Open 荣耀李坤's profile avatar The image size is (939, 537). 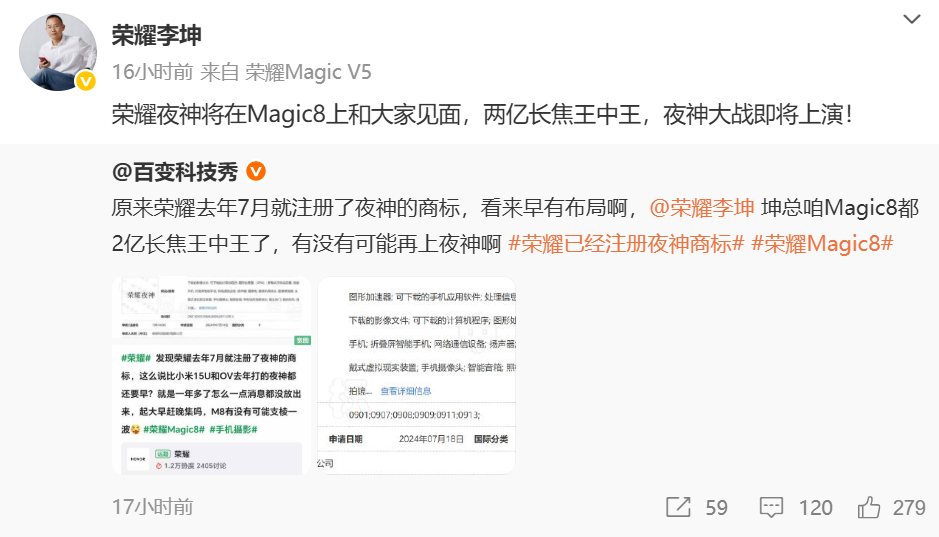click(58, 52)
